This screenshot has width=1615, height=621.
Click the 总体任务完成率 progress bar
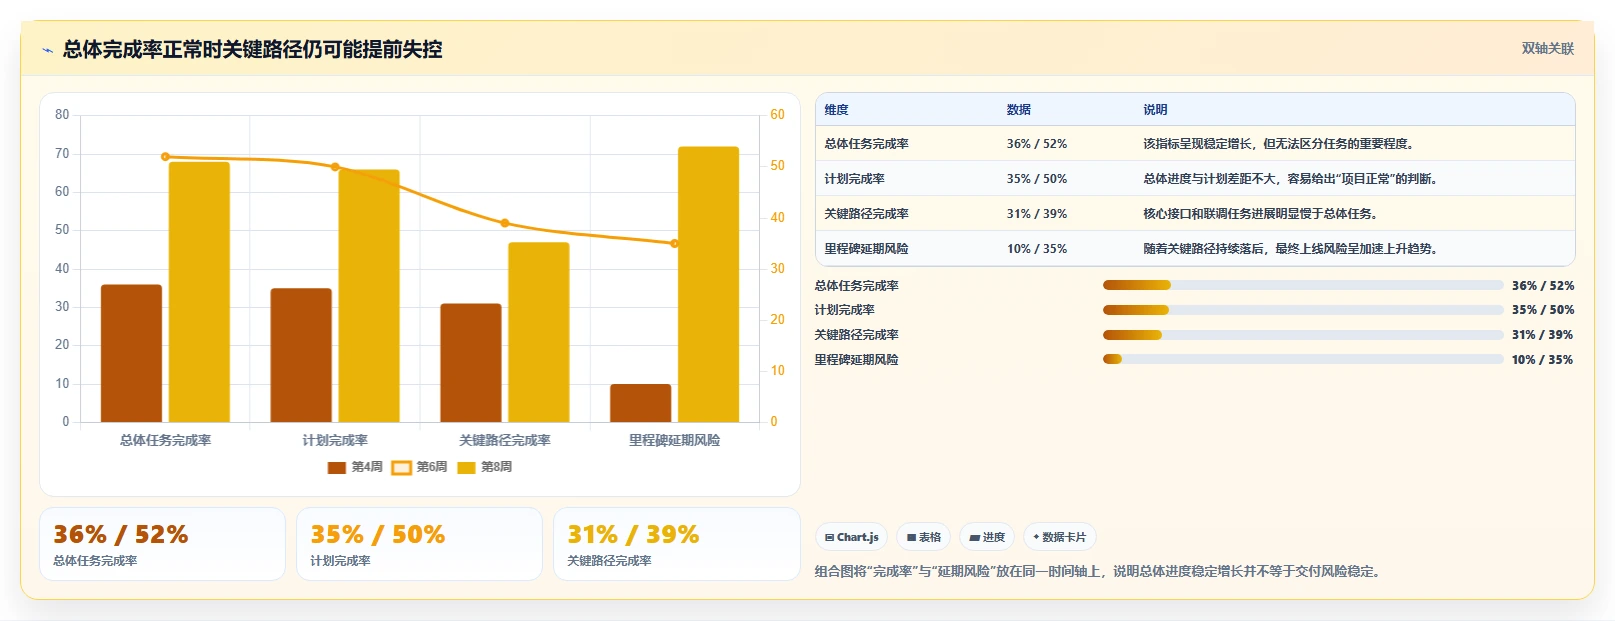(1303, 285)
